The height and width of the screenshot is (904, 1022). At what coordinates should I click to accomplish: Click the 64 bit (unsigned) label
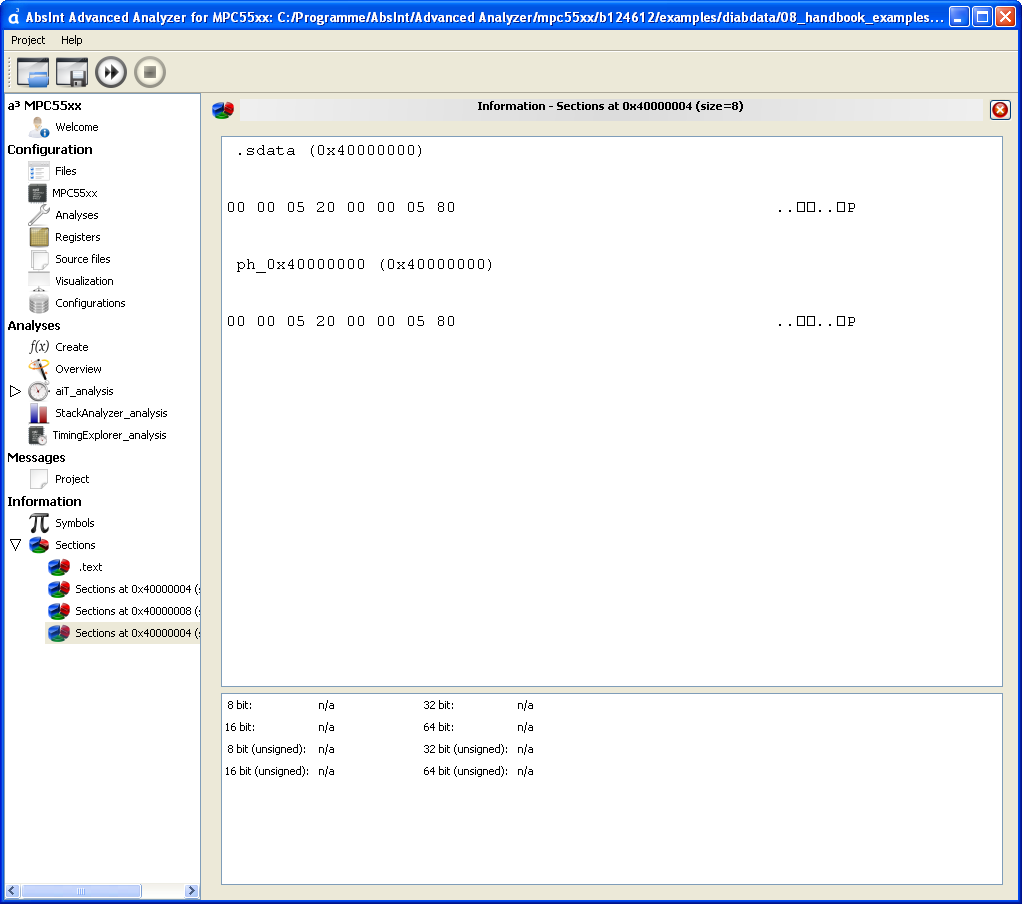465,771
